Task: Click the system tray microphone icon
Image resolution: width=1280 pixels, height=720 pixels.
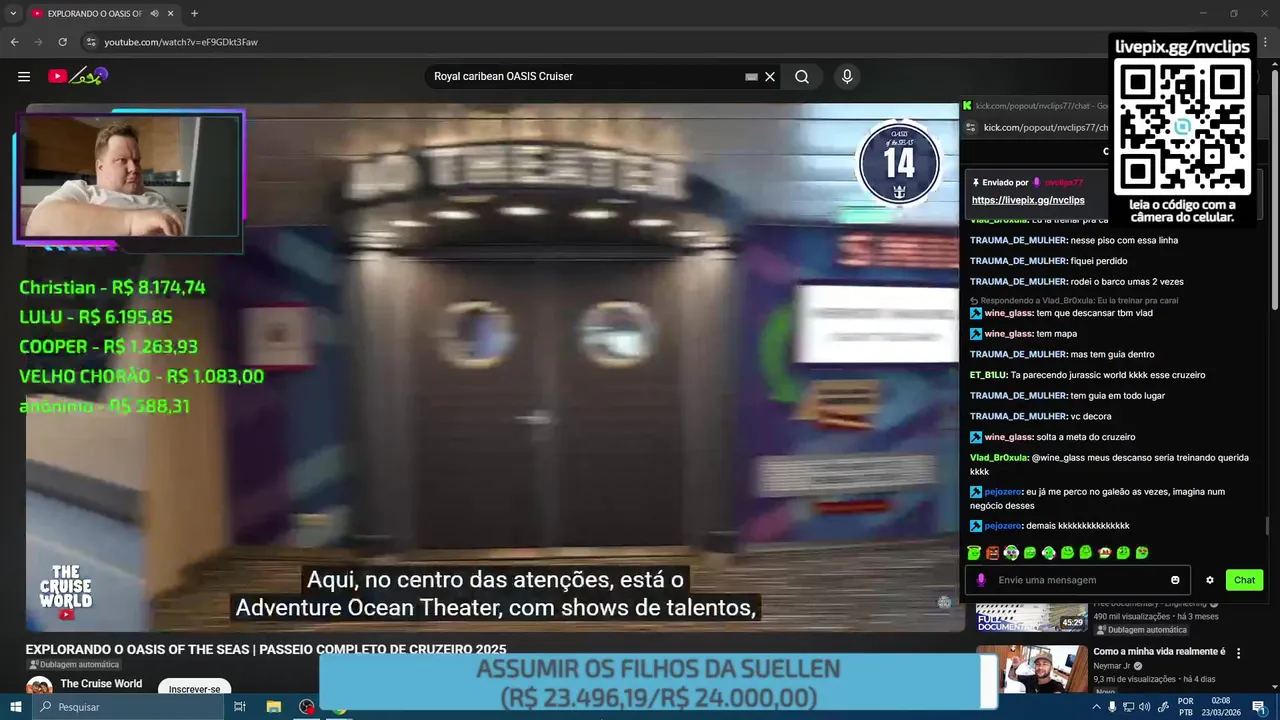Action: [1112, 706]
